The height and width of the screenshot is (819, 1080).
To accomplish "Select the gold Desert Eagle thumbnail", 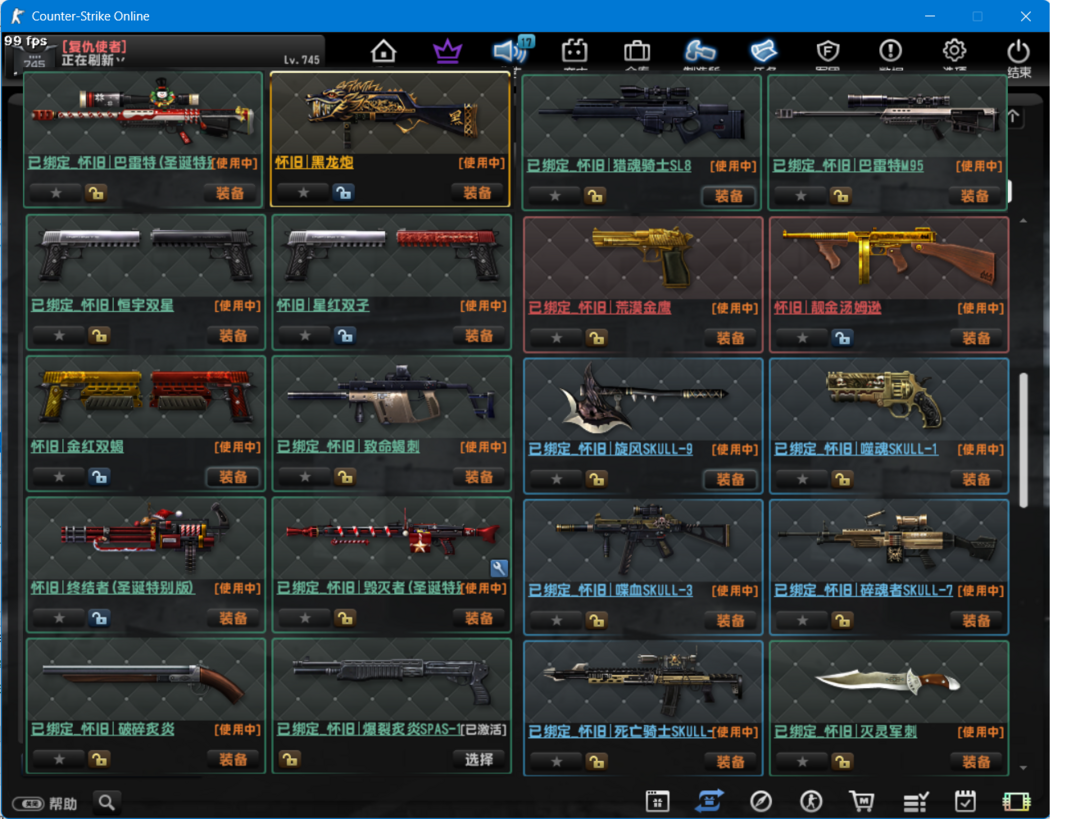I will [x=643, y=258].
